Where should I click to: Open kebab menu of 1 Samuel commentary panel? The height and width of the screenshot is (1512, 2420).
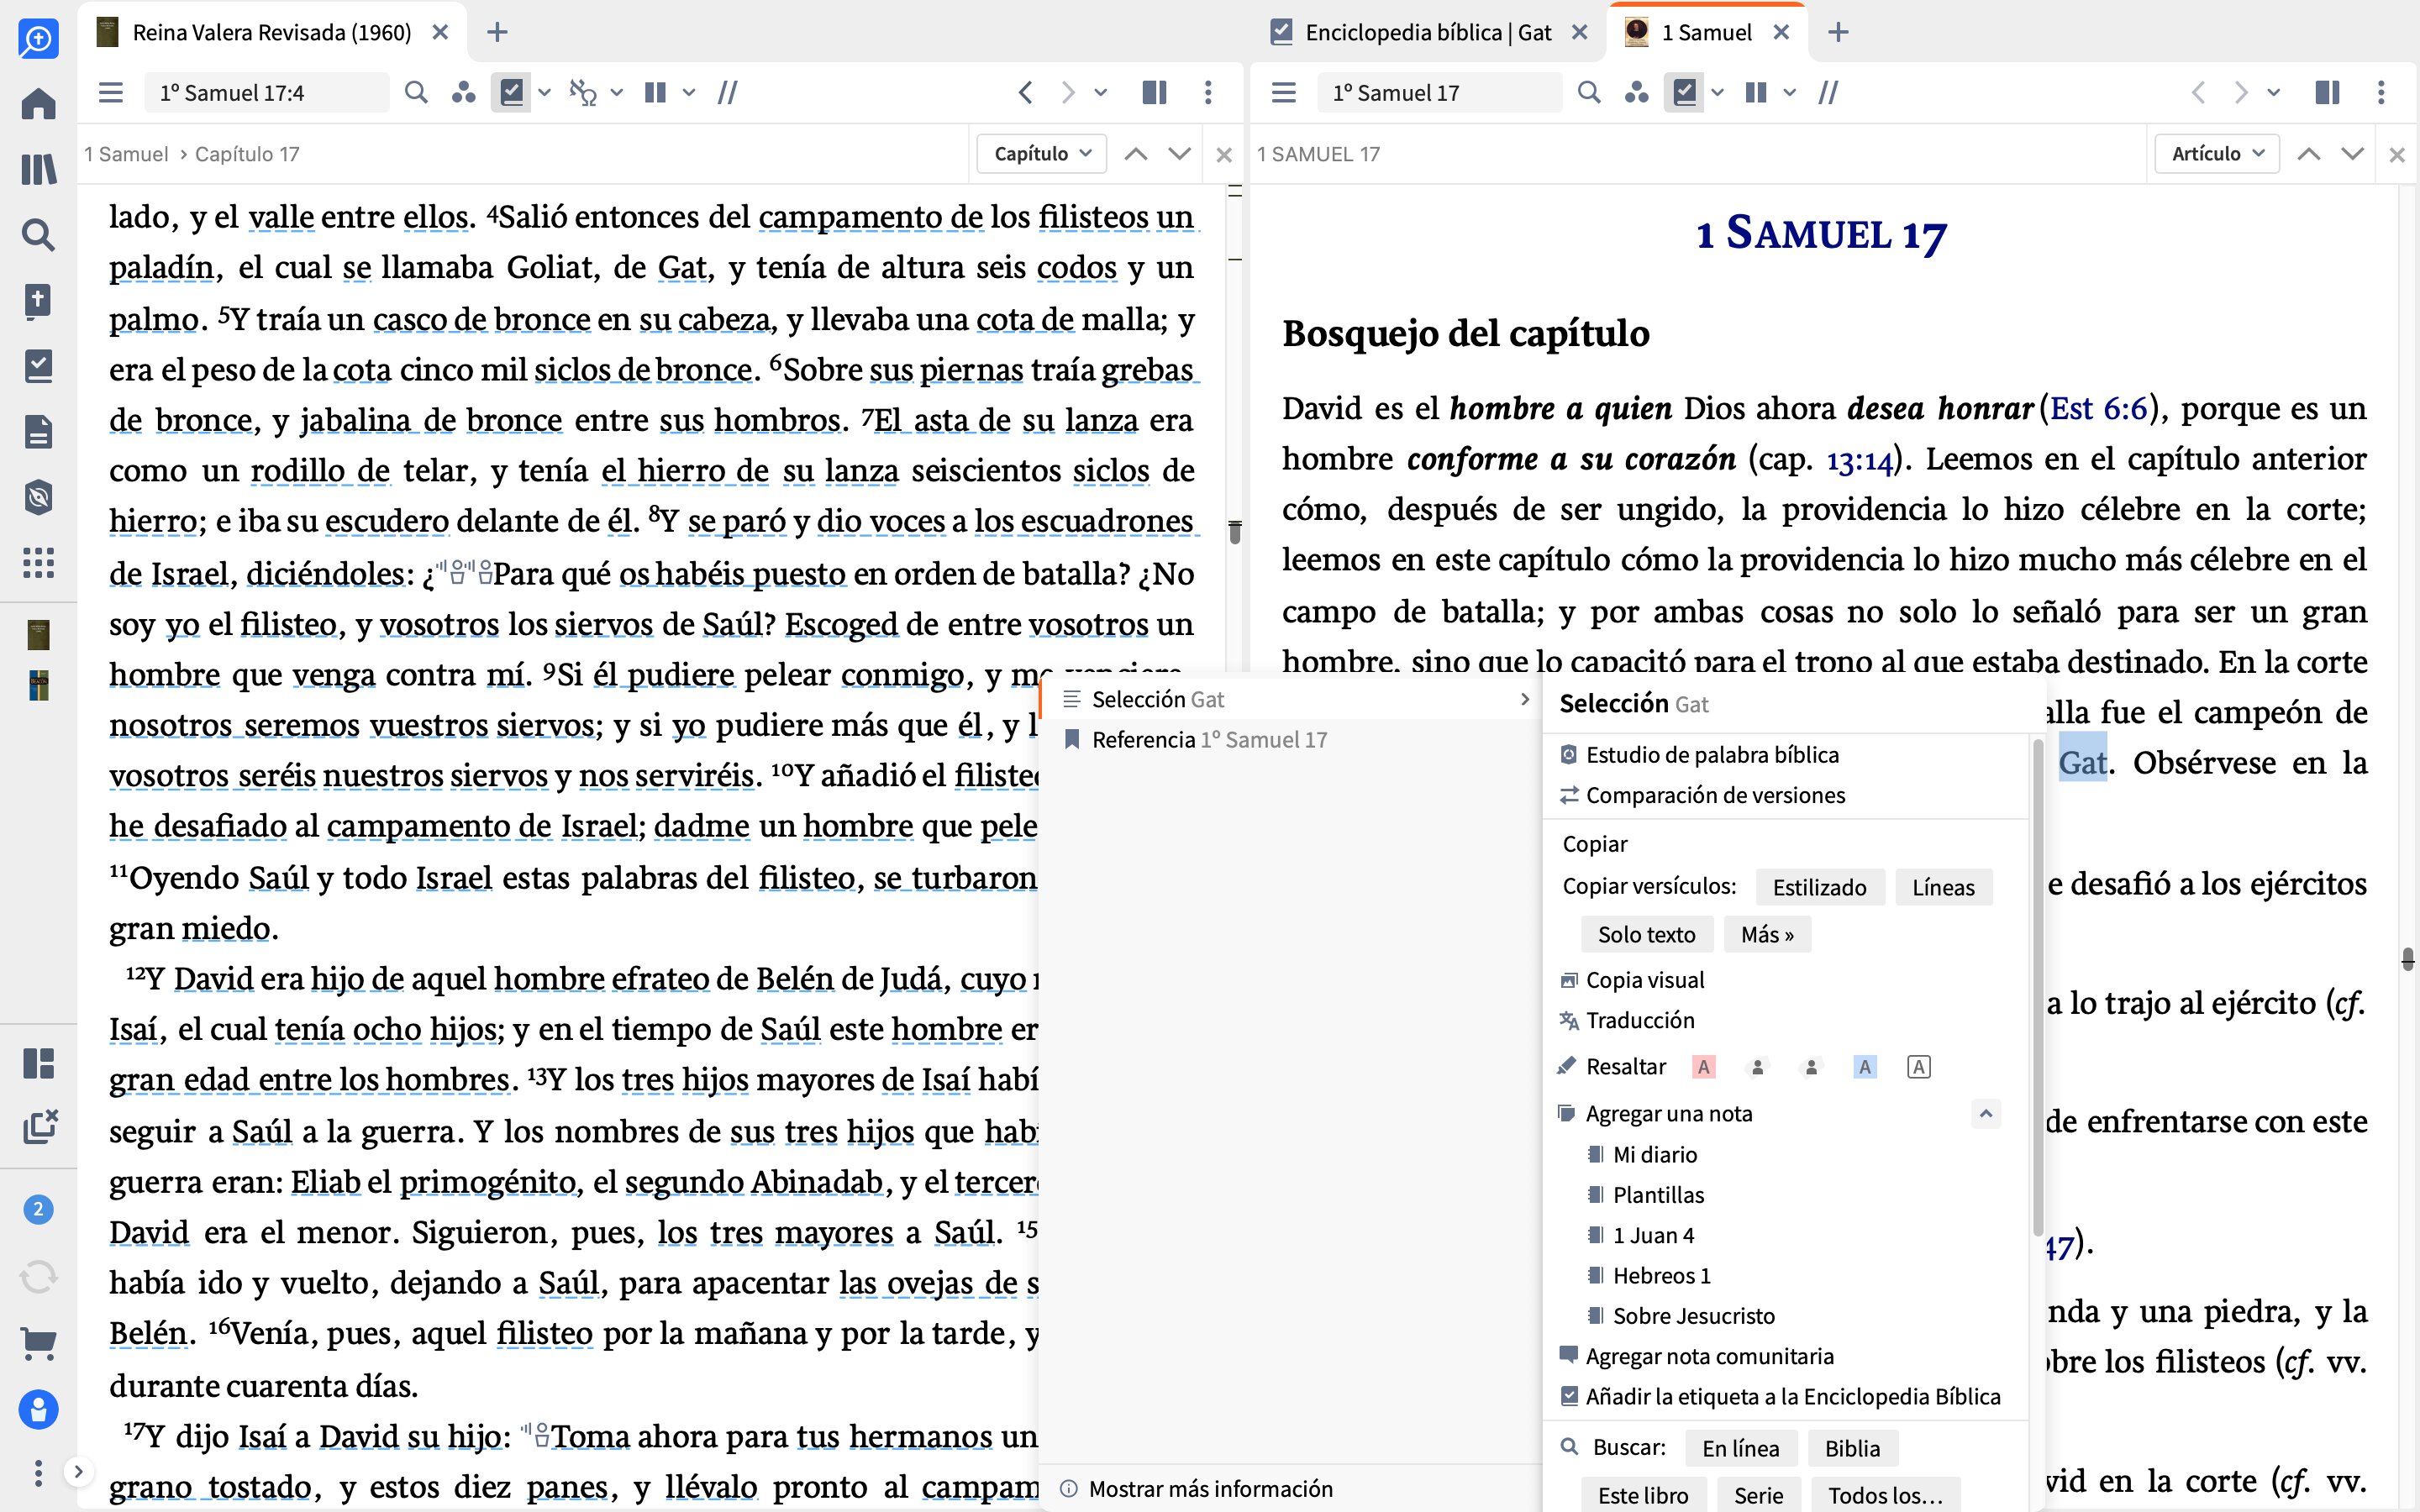point(2381,93)
